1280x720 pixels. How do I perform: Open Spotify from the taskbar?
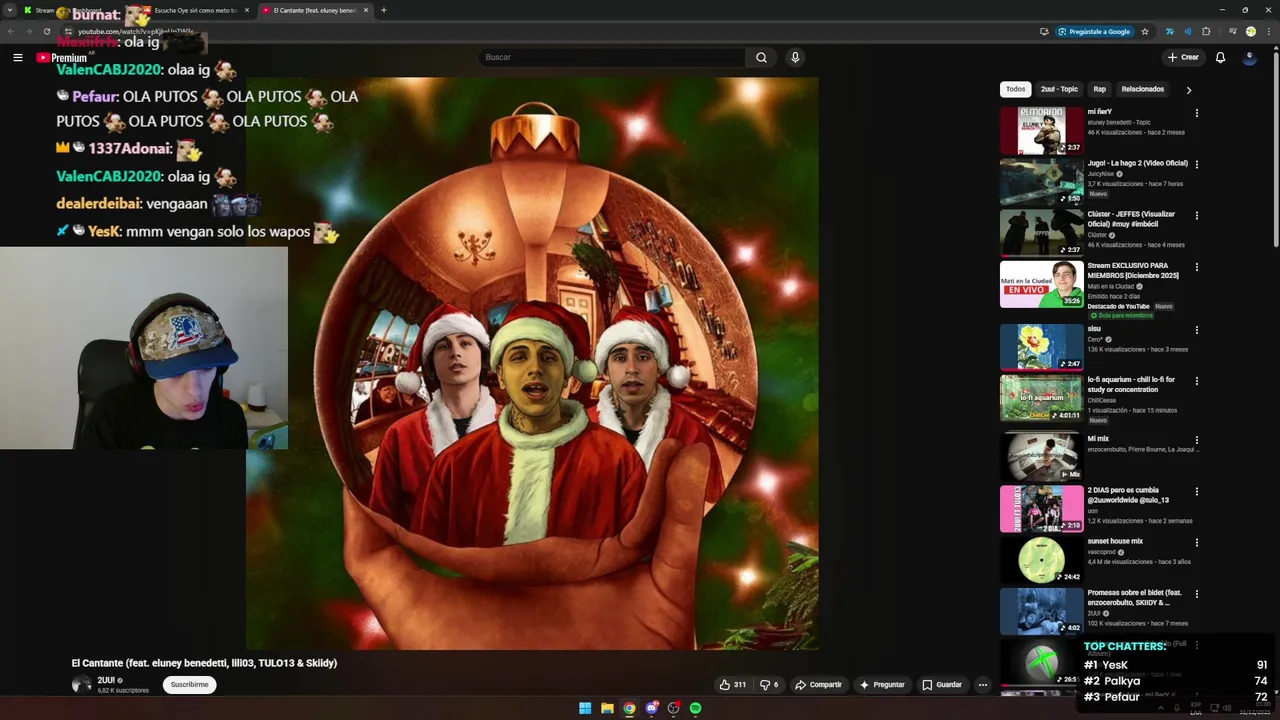695,708
